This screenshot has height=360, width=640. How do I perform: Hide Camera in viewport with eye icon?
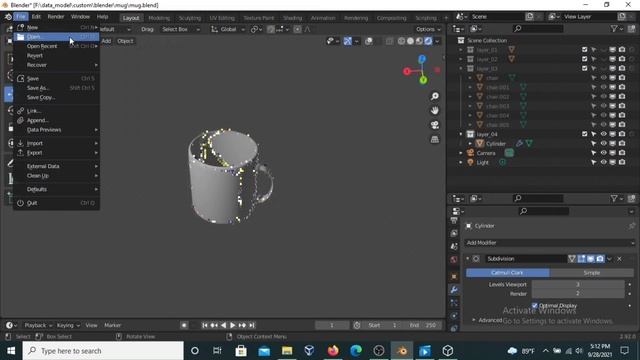click(603, 153)
